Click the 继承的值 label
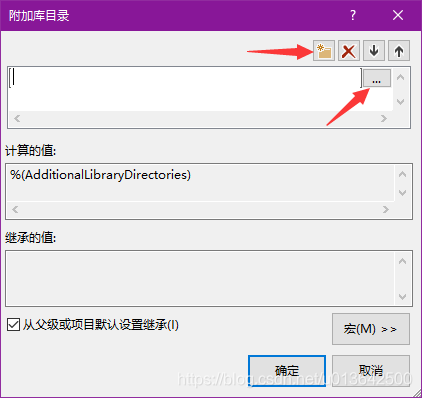Image resolution: width=422 pixels, height=398 pixels. [x=30, y=238]
